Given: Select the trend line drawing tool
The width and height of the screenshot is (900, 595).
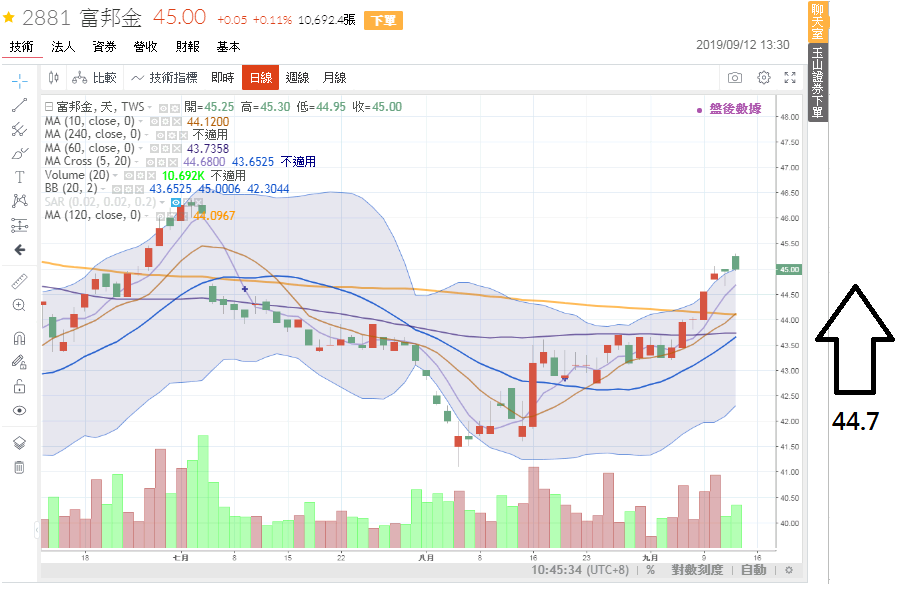Looking at the screenshot, I should point(20,105).
